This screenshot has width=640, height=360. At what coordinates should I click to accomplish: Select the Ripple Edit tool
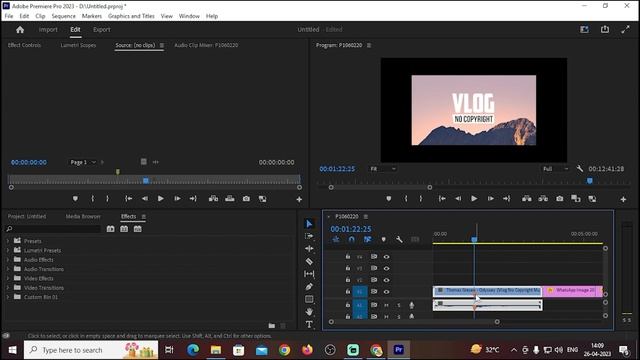tap(309, 249)
